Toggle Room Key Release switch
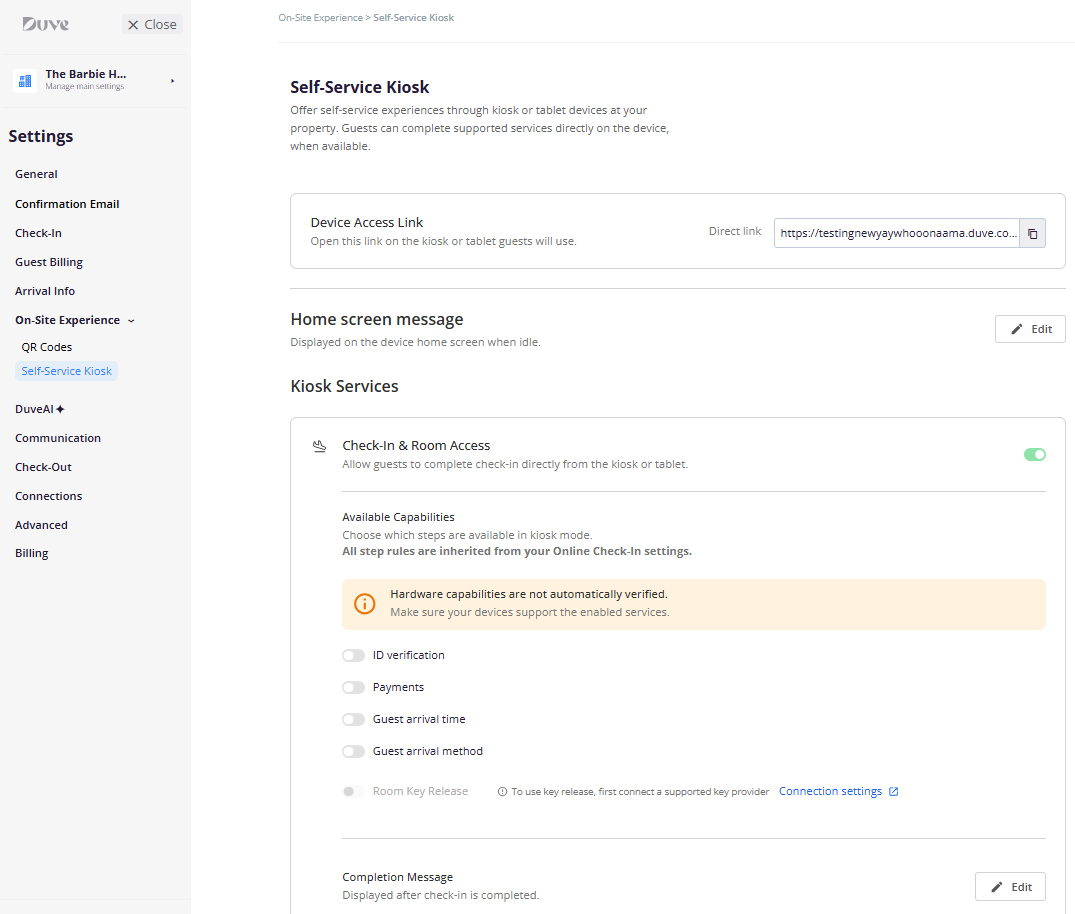Viewport: 1075px width, 914px height. (354, 791)
